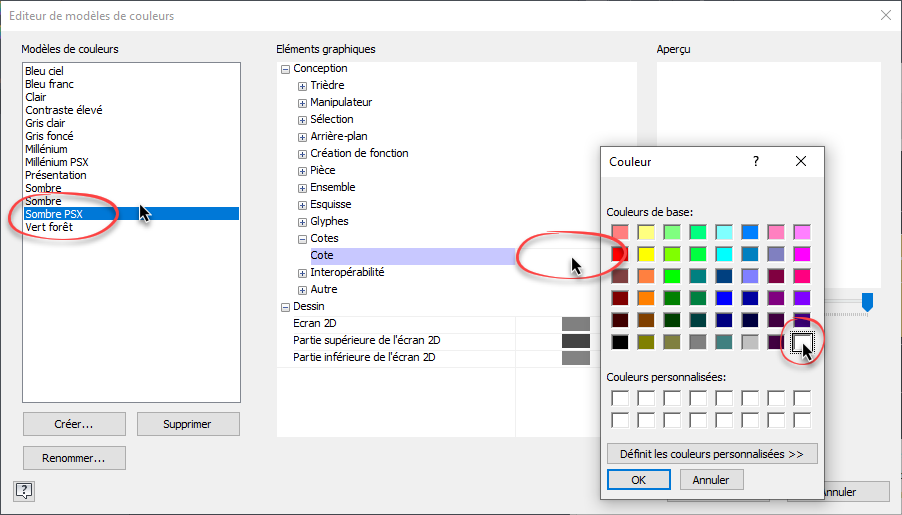Select the first custom color slot
Screen dimensions: 902x515
pos(620,398)
